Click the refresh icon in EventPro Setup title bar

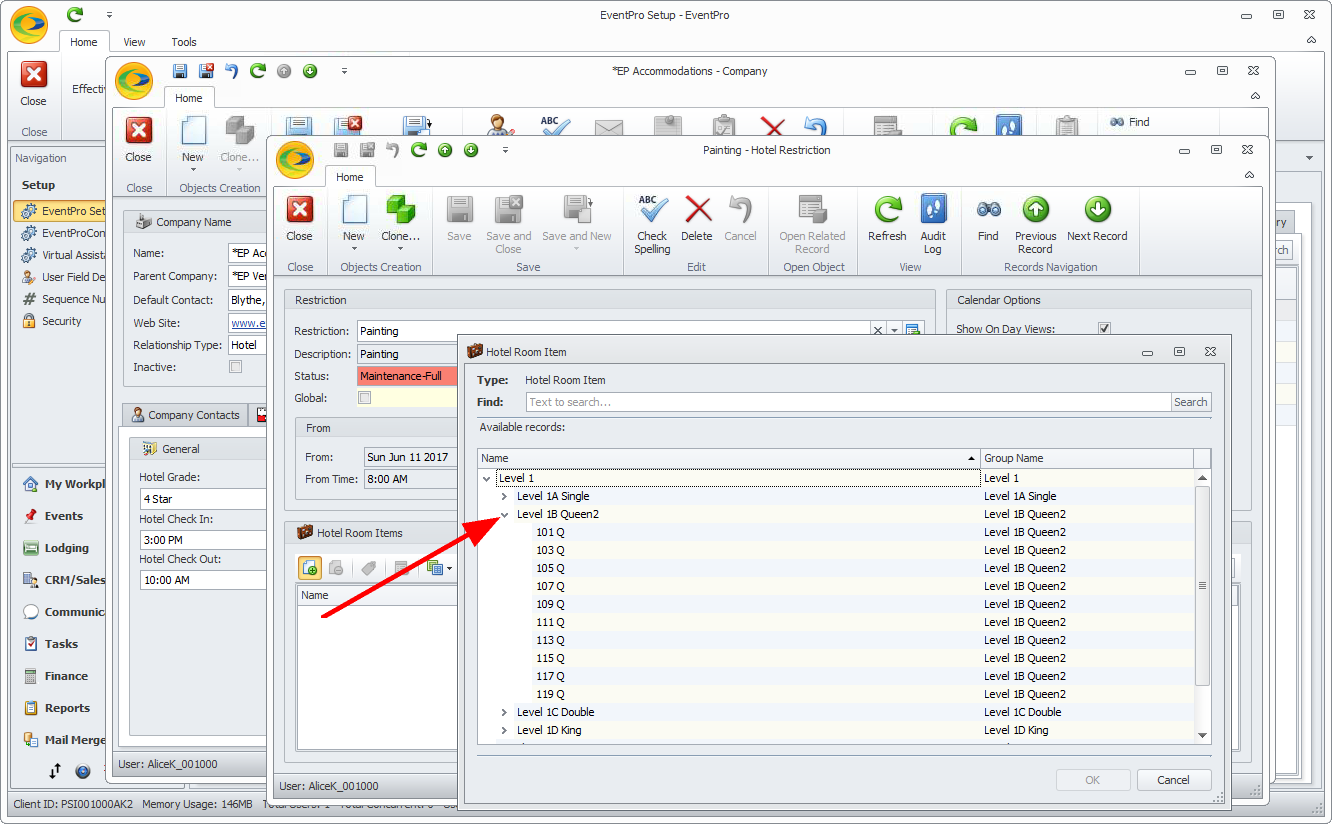(x=74, y=15)
